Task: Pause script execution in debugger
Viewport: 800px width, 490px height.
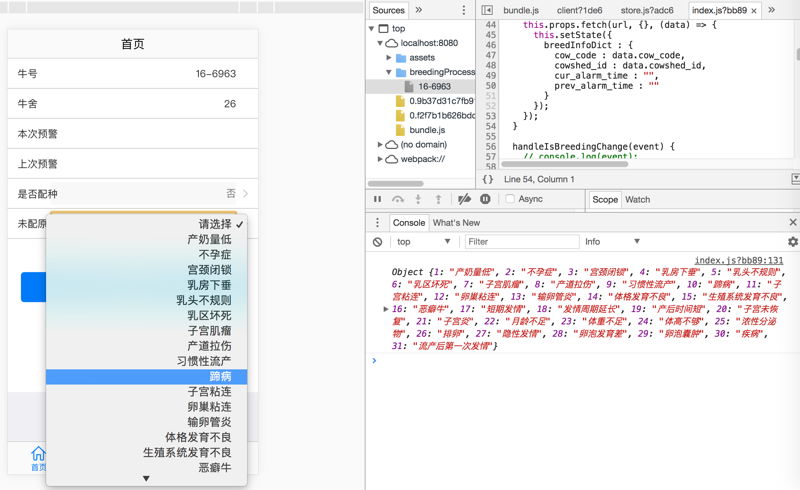Action: [378, 199]
